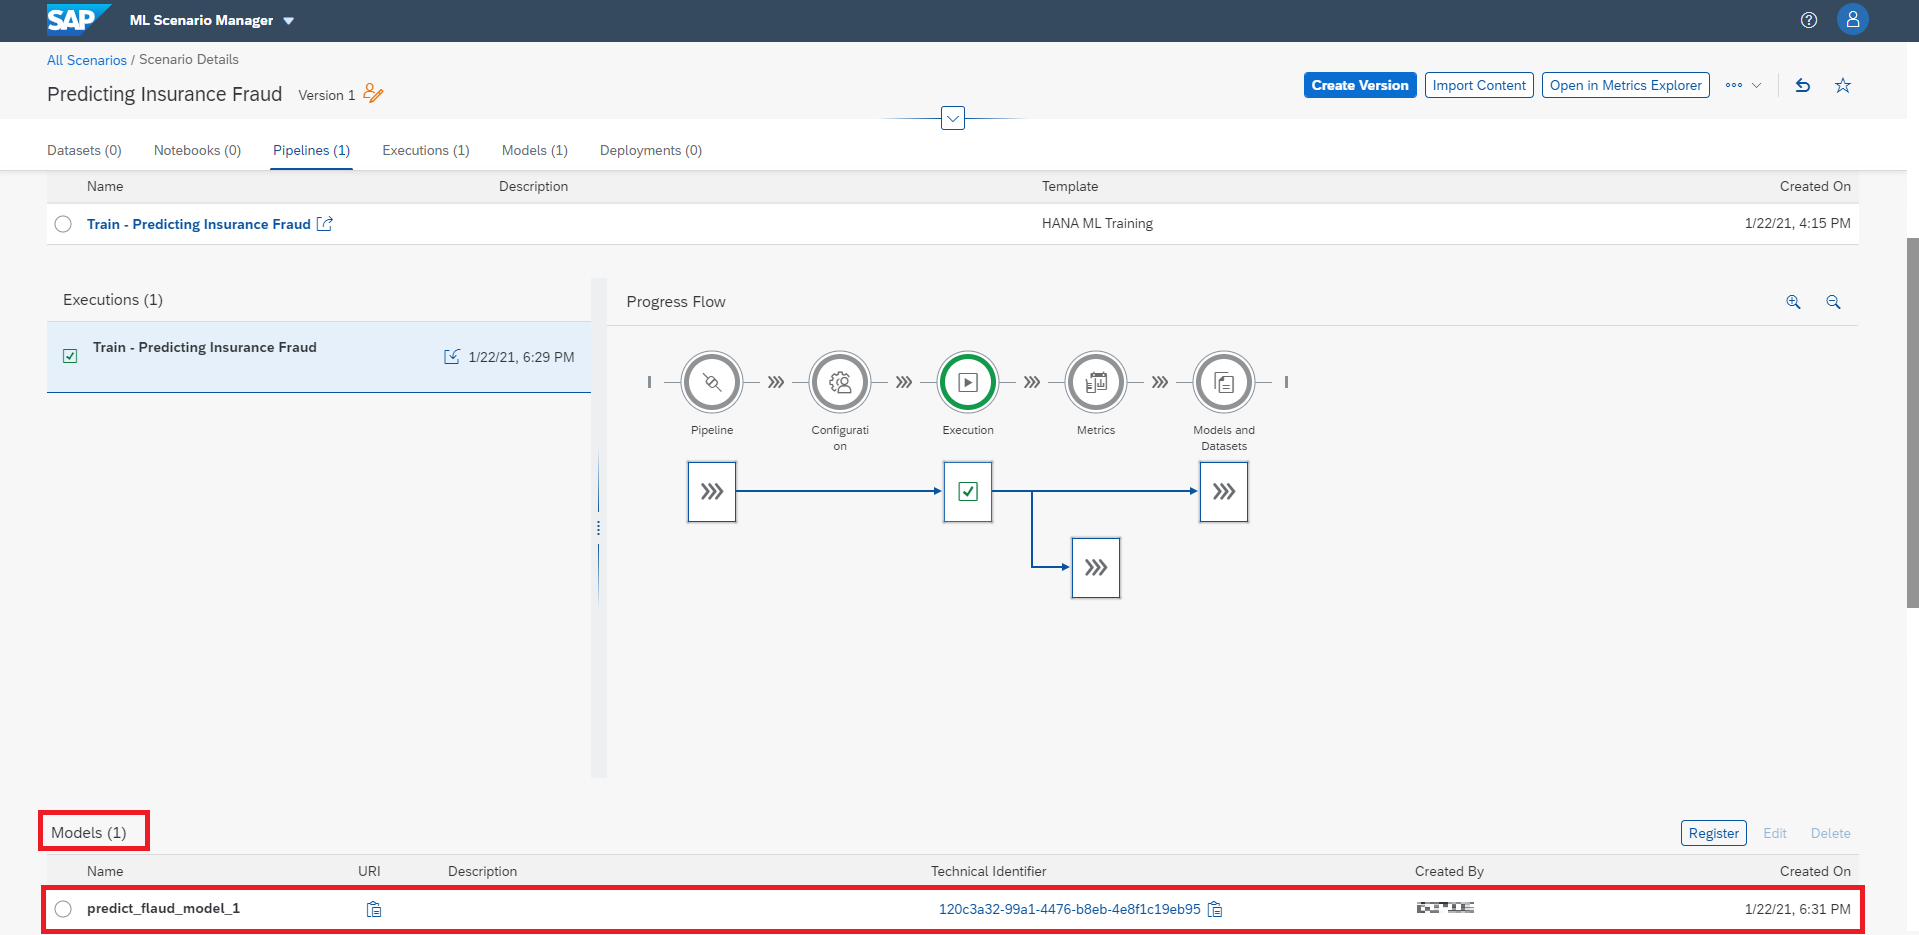Open the Metrics step icon
Viewport: 1919px width, 935px height.
(x=1095, y=382)
